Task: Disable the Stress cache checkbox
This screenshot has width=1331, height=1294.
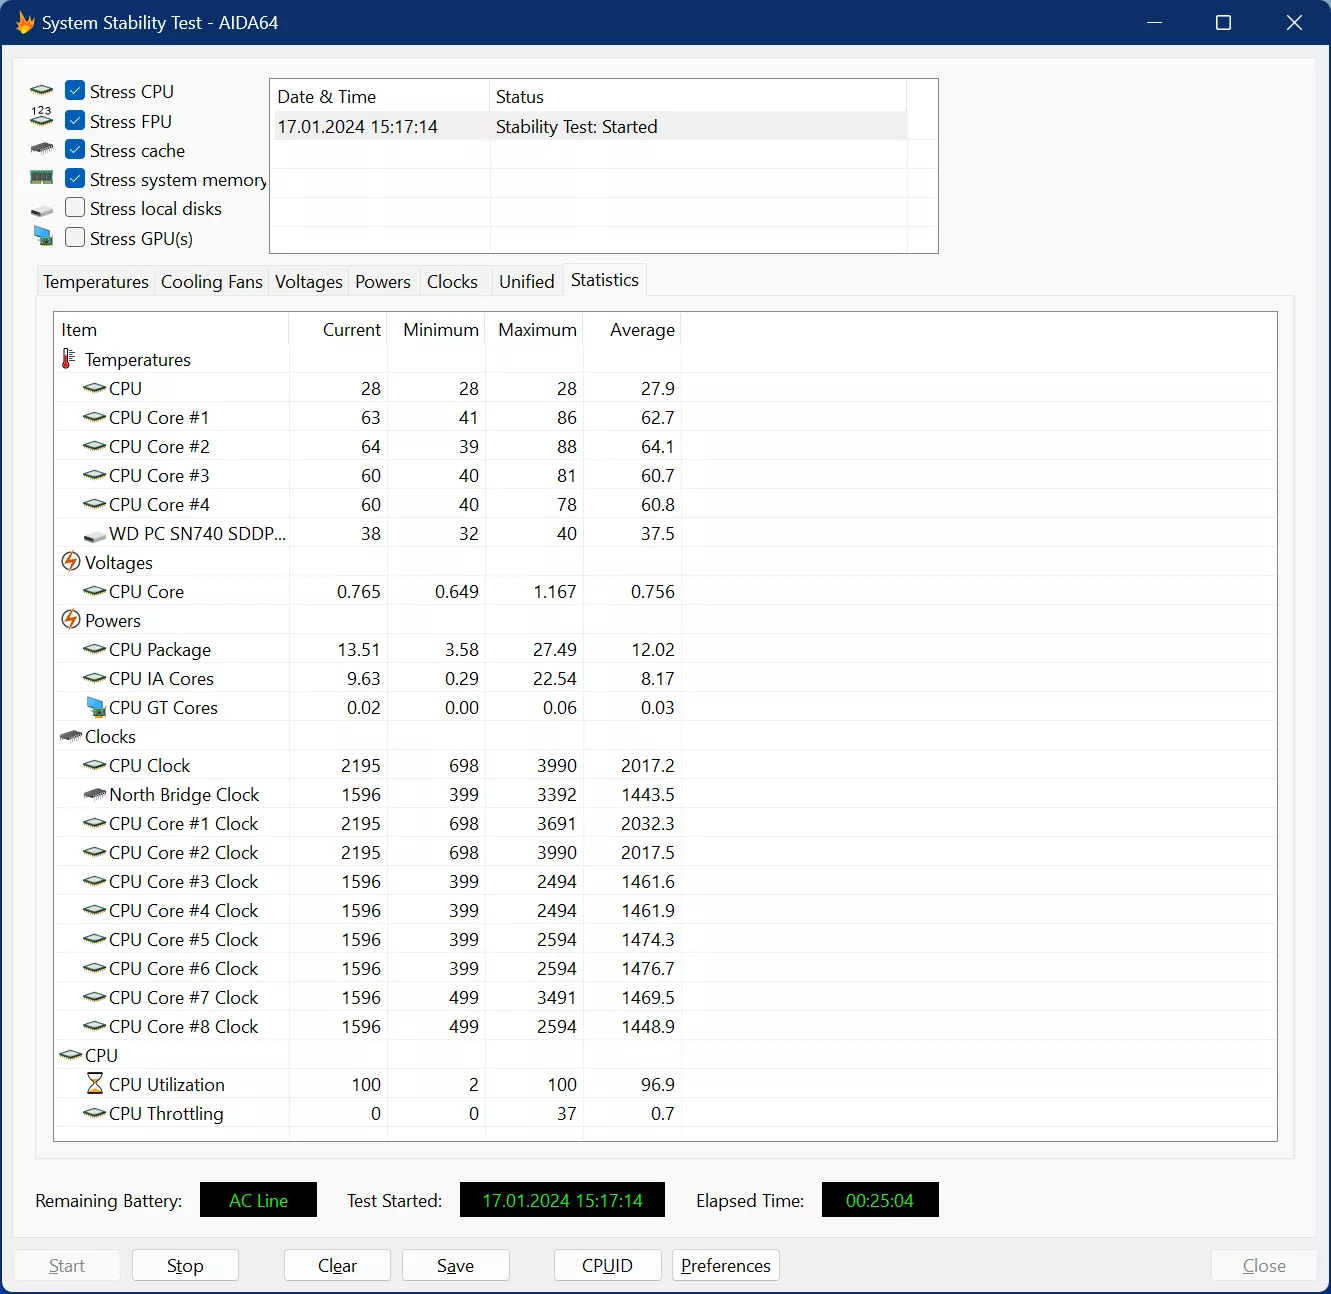Action: click(x=75, y=150)
